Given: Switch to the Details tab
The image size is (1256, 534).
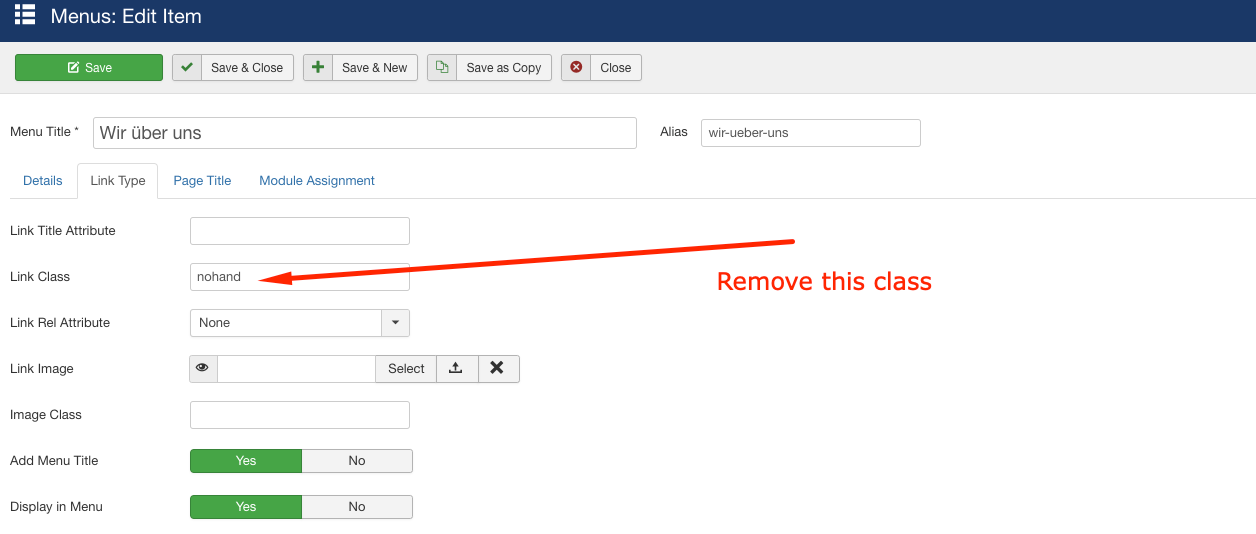Looking at the screenshot, I should (43, 181).
